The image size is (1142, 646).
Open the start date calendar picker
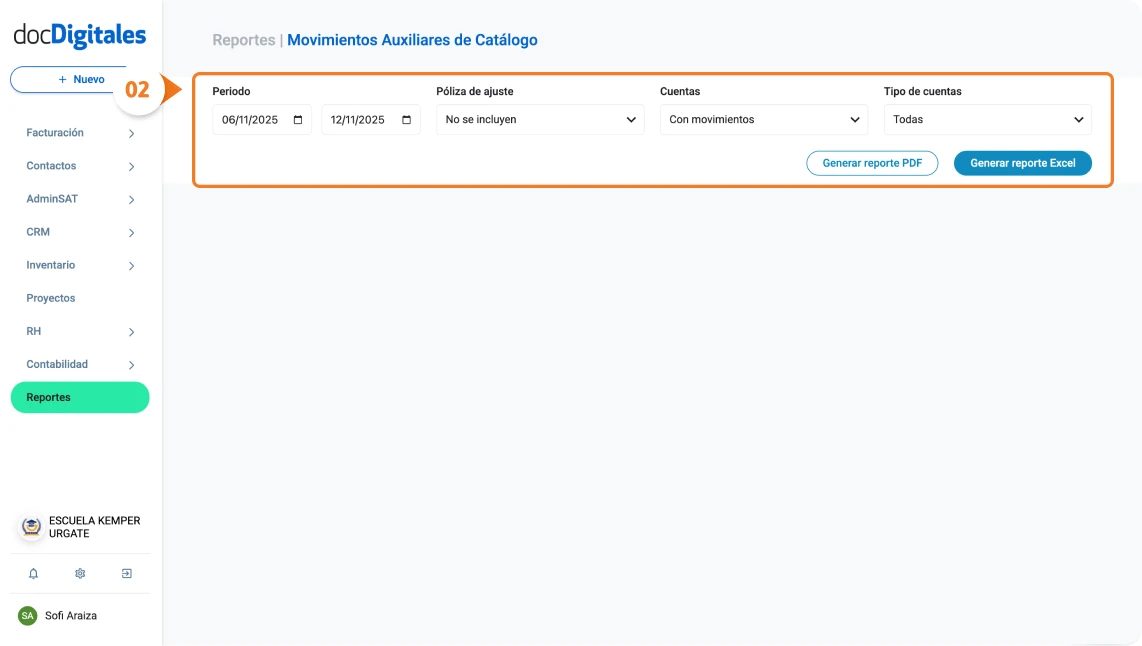coord(296,119)
